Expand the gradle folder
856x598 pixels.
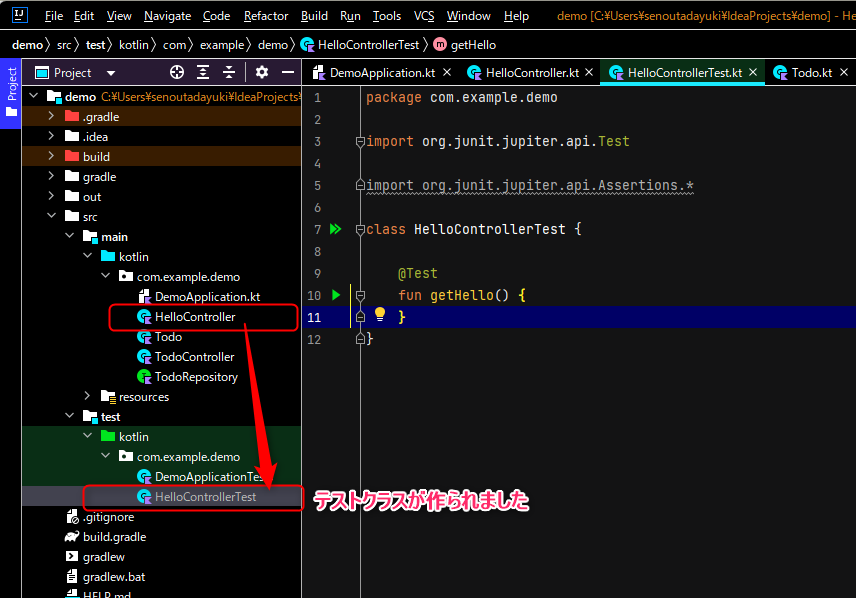(x=51, y=176)
